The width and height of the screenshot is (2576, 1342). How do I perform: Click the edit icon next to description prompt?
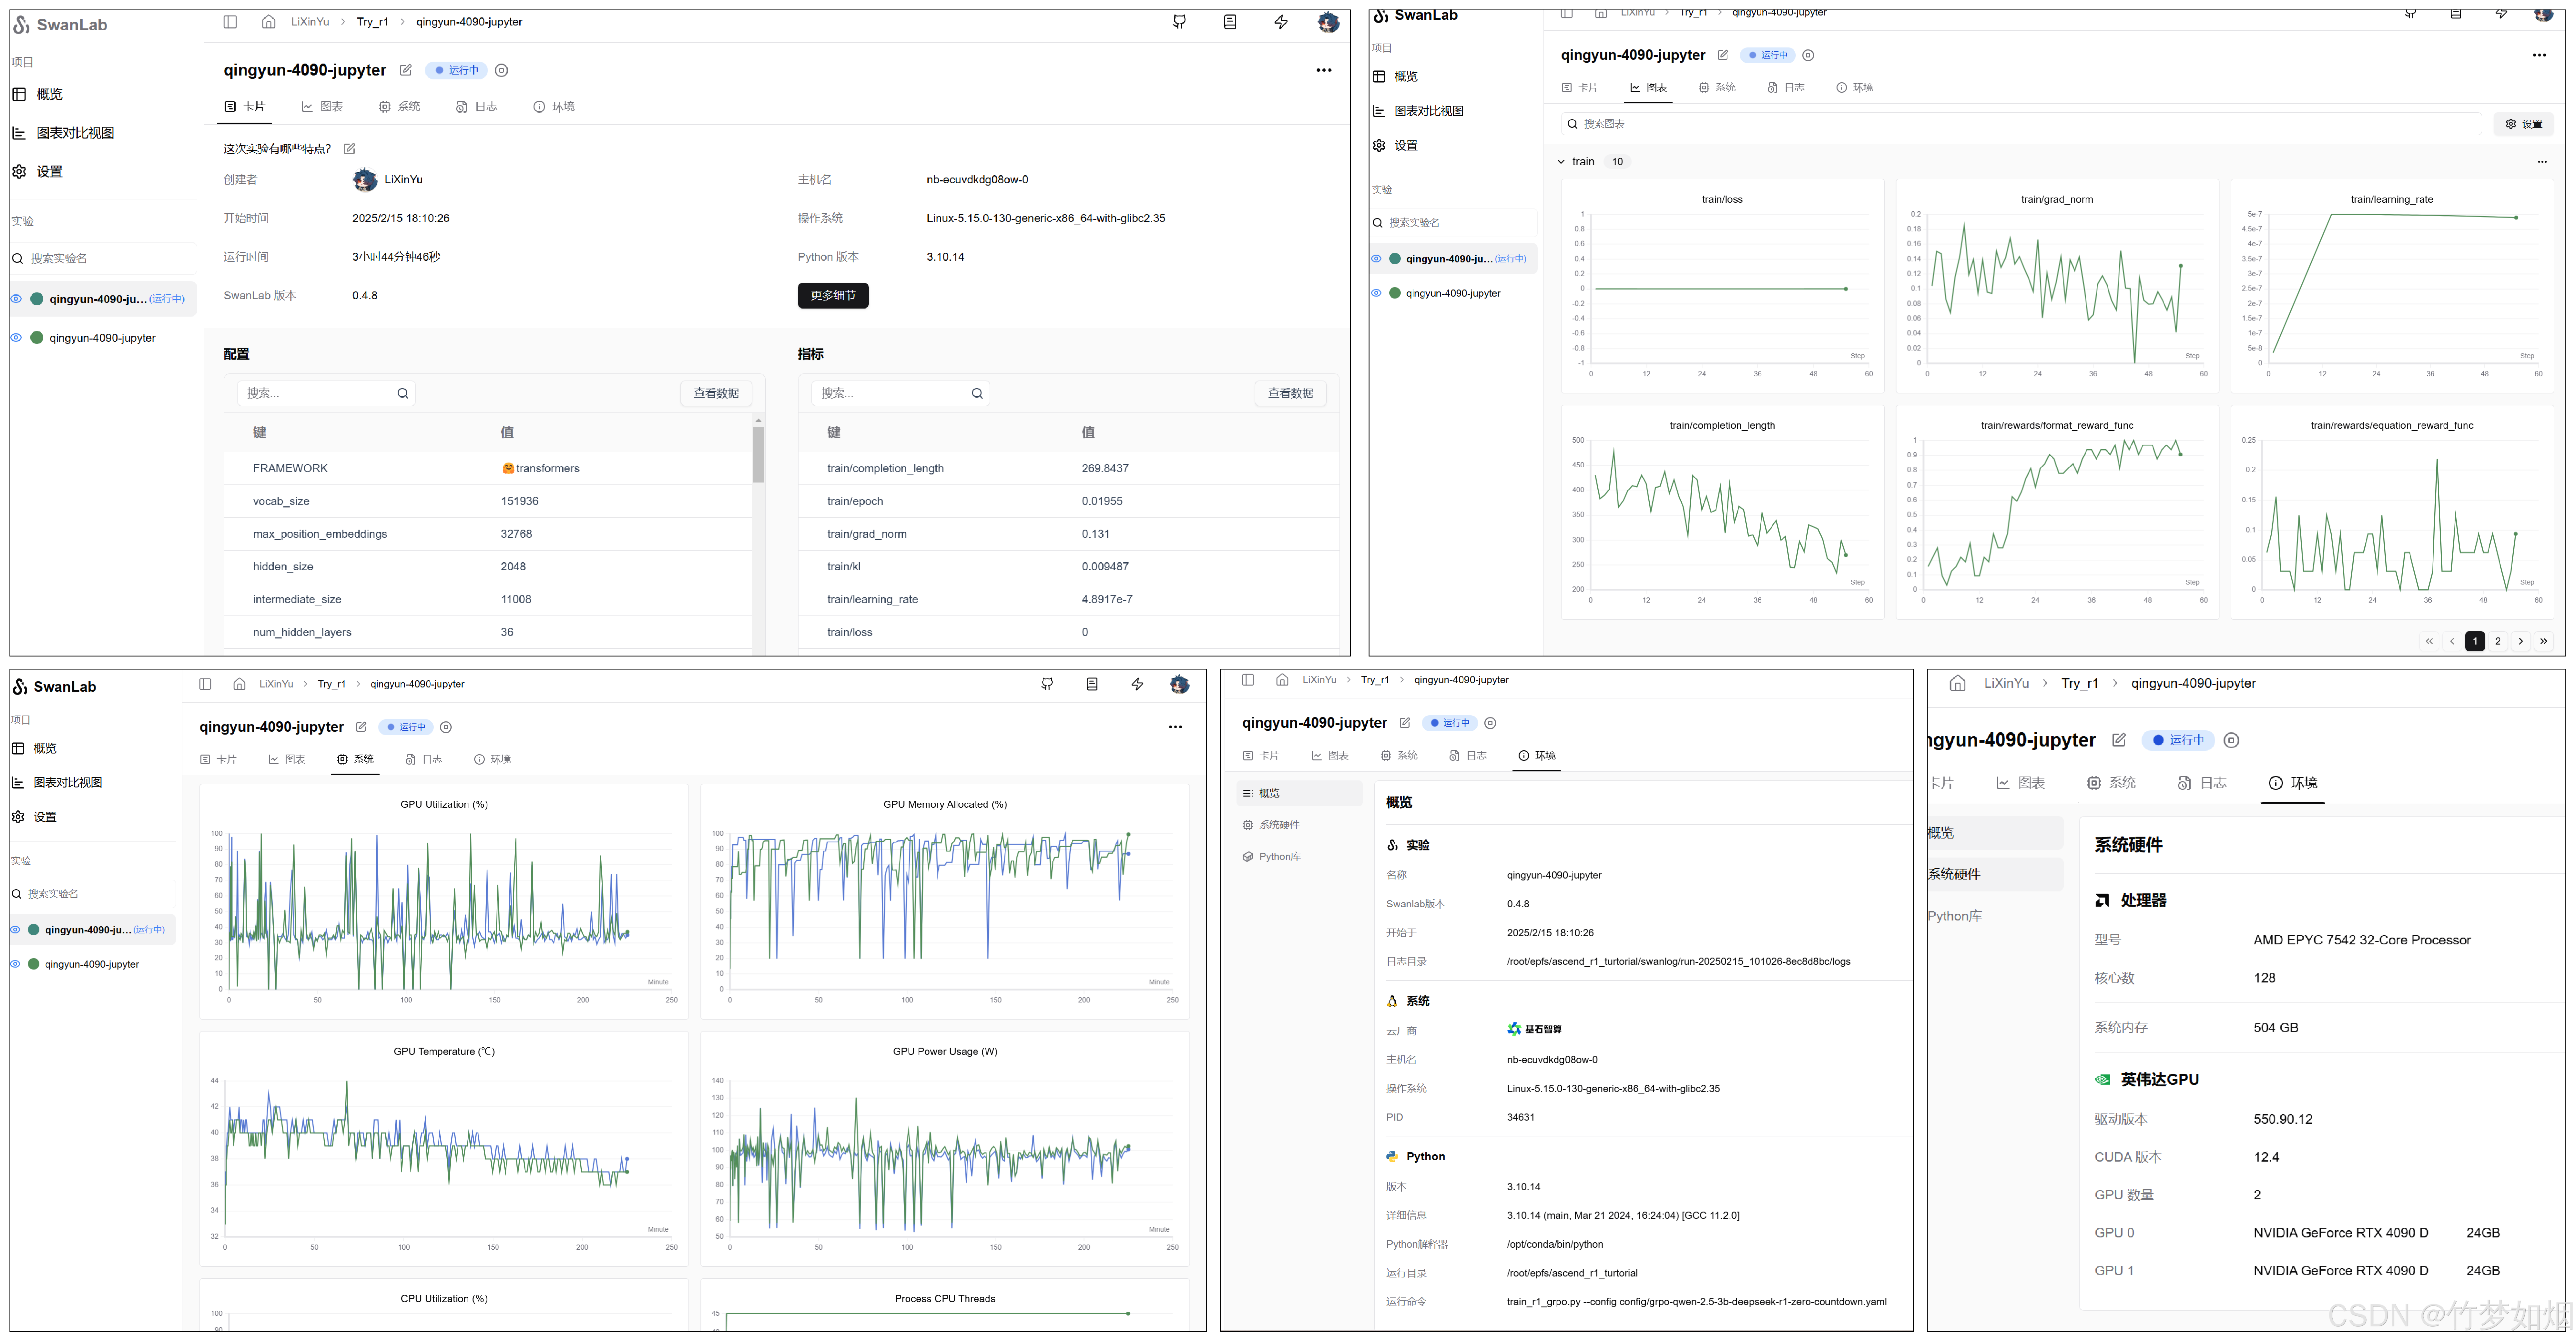[x=349, y=149]
